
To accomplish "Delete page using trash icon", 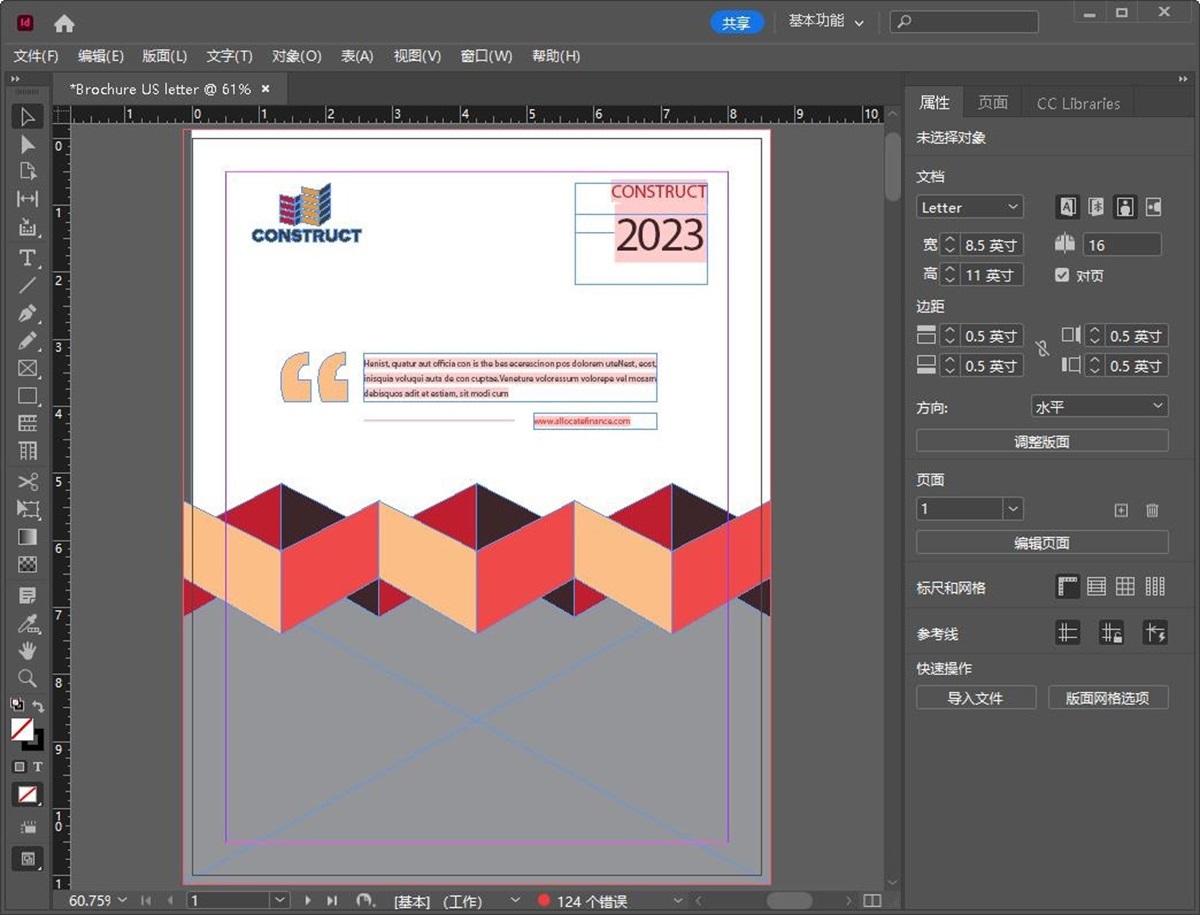I will (1152, 510).
